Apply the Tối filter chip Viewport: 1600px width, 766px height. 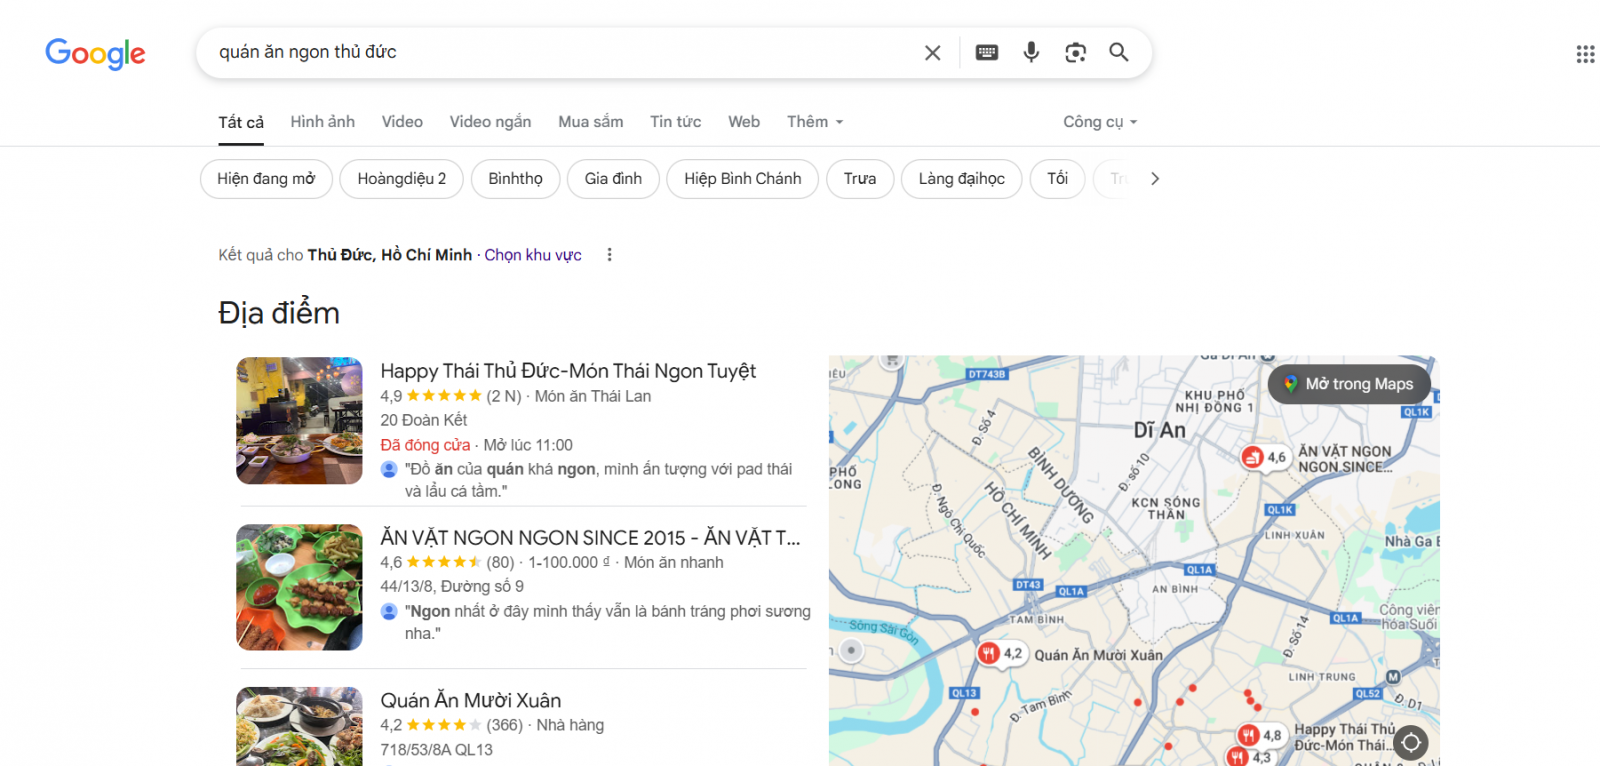pyautogui.click(x=1058, y=179)
